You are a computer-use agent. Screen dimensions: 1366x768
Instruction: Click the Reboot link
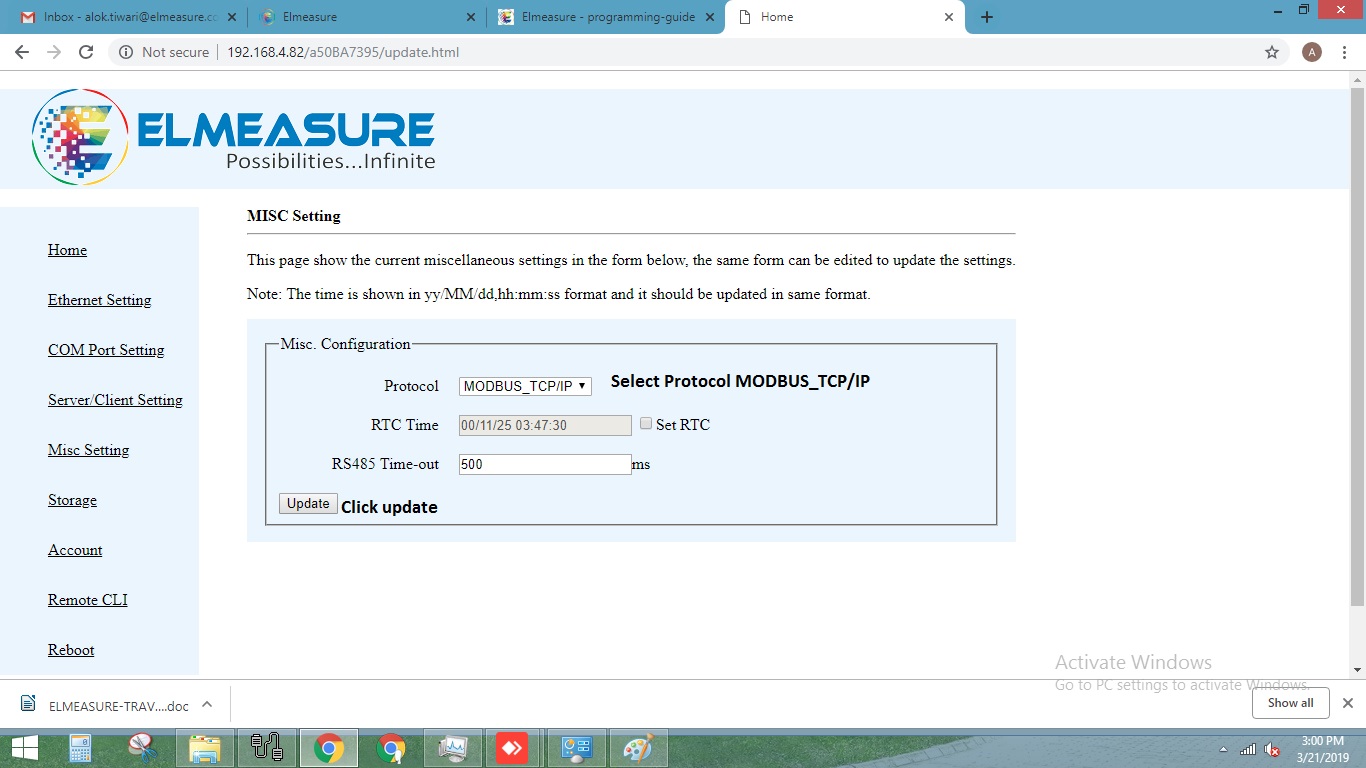pyautogui.click(x=71, y=650)
